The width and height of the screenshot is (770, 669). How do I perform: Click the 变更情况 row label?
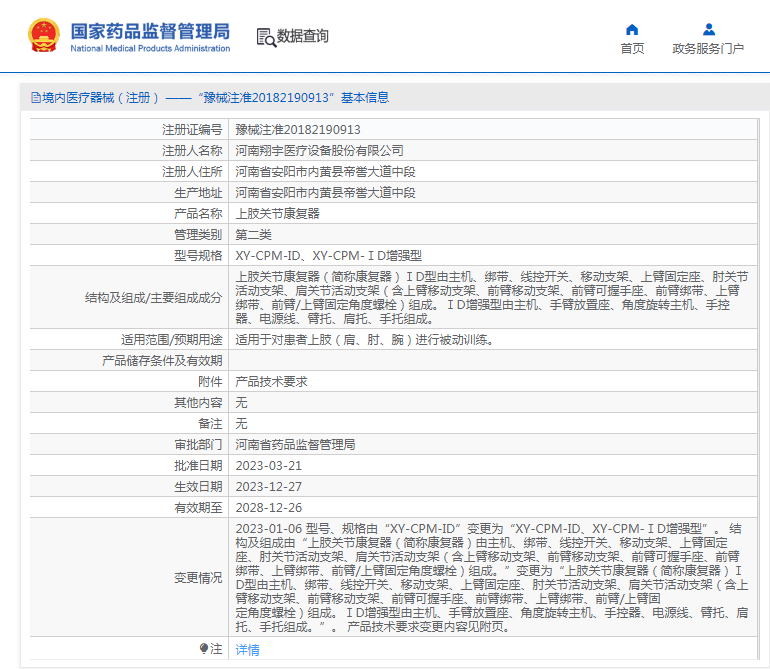pos(198,578)
